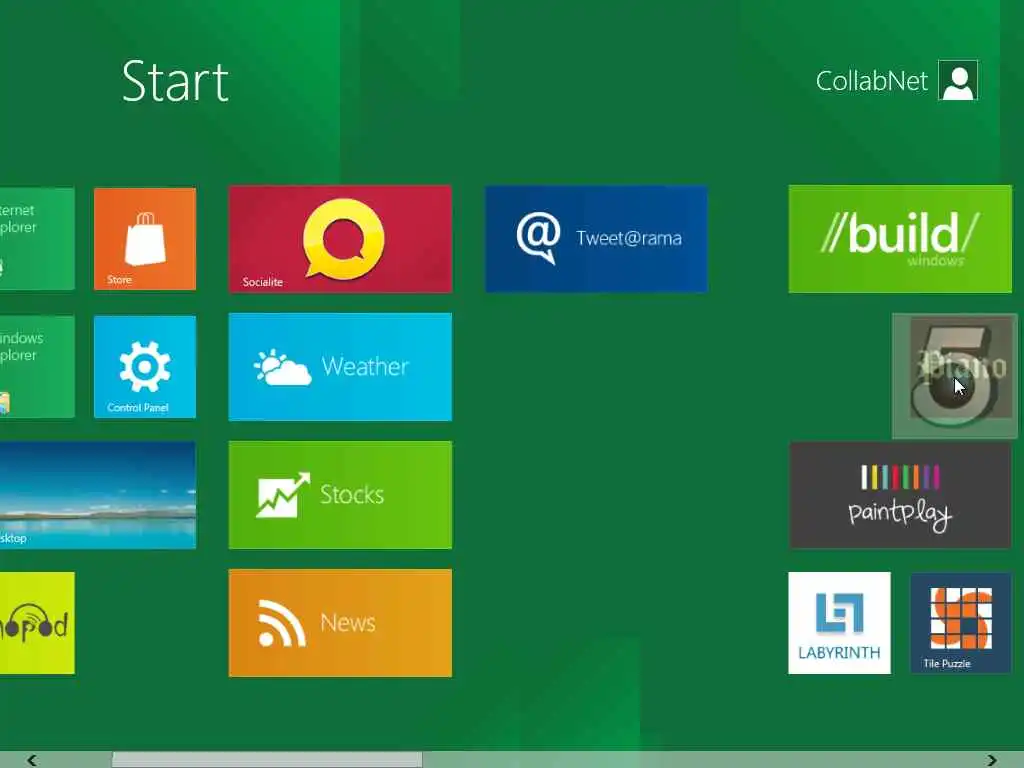This screenshot has height=768, width=1024.
Task: Open the Tile Puzzle game tile
Action: 961,623
